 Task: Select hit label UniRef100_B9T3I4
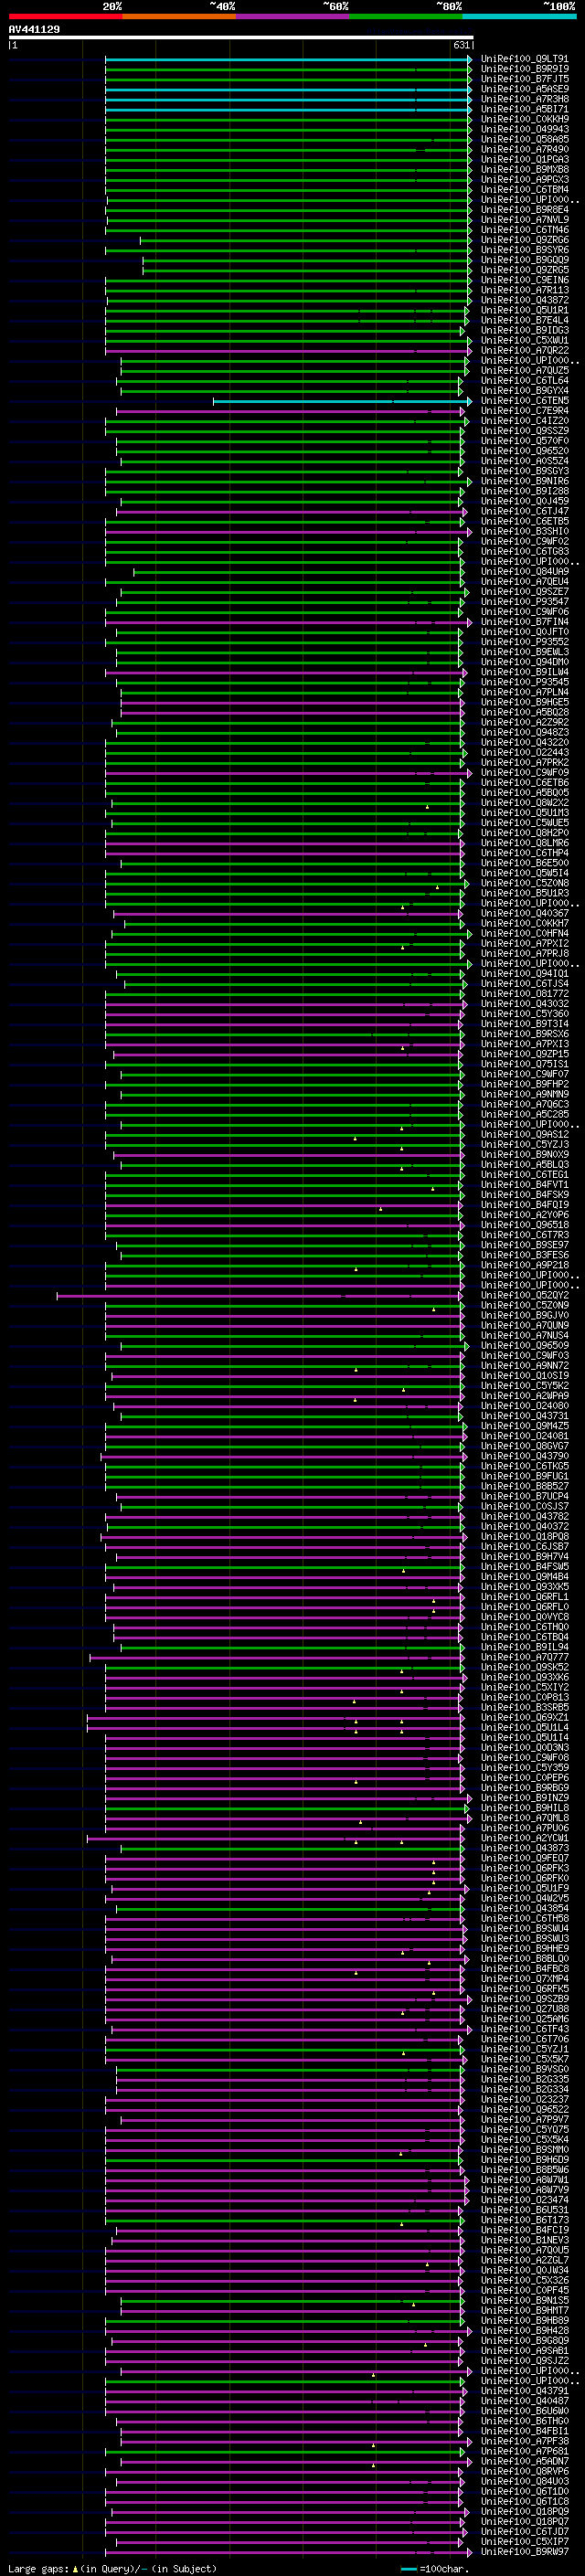coord(525,1024)
